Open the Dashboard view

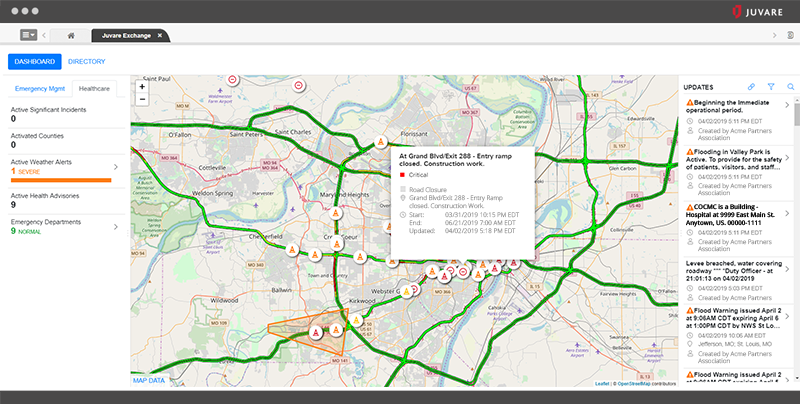(35, 61)
